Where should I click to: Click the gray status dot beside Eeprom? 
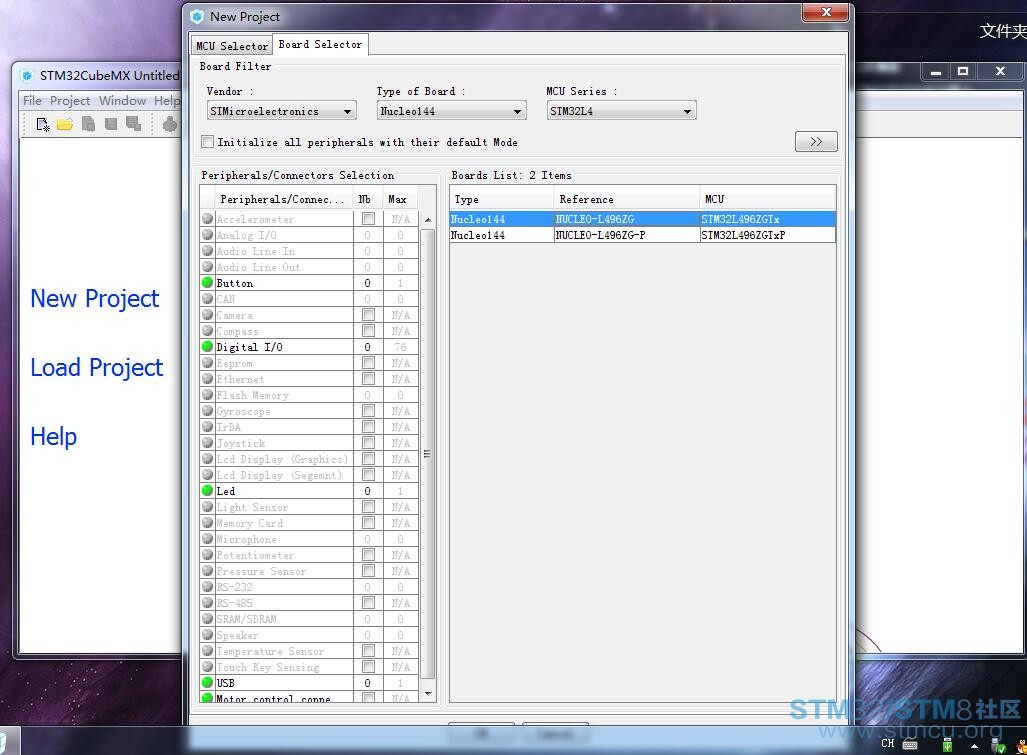[208, 363]
